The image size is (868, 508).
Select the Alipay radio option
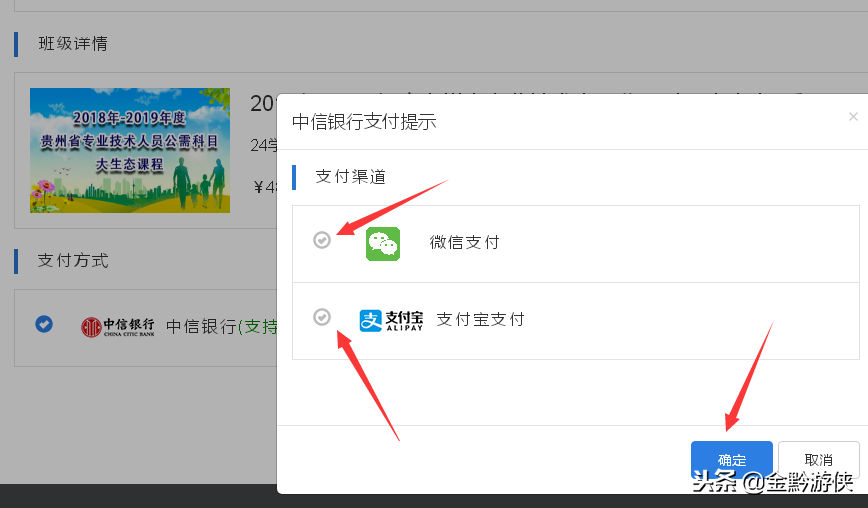322,317
